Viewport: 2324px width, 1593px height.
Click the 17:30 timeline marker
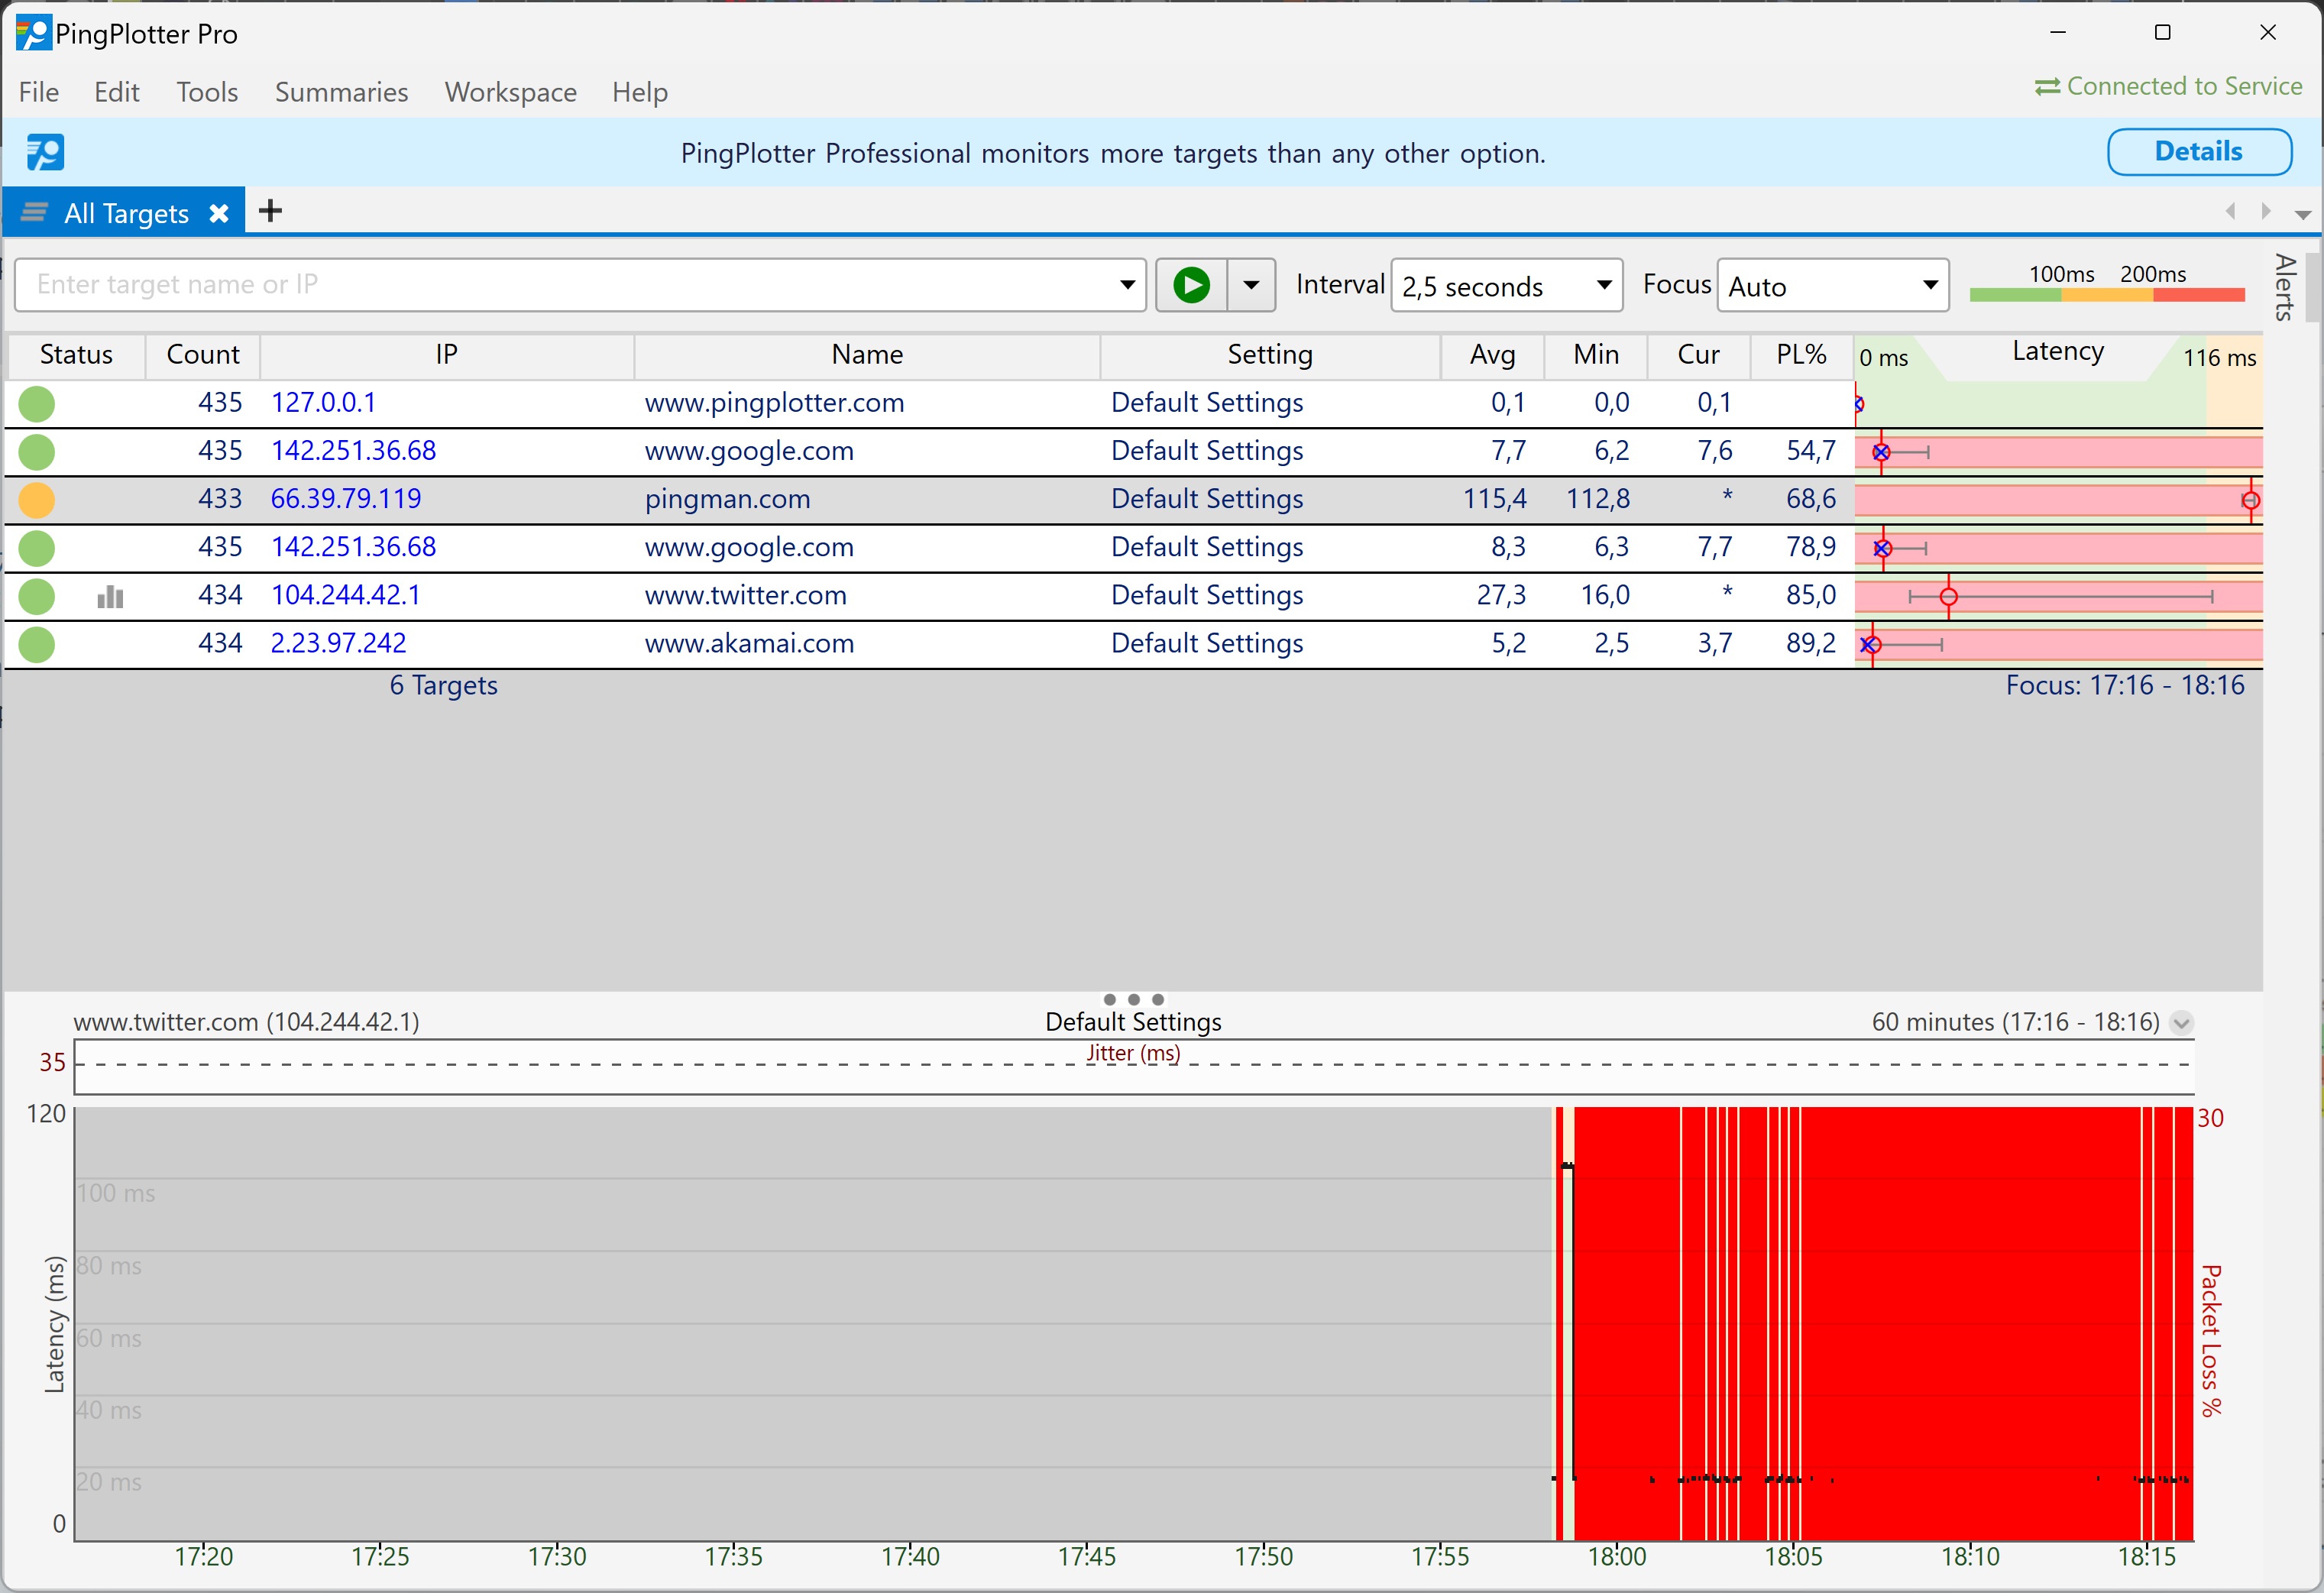pos(557,1557)
